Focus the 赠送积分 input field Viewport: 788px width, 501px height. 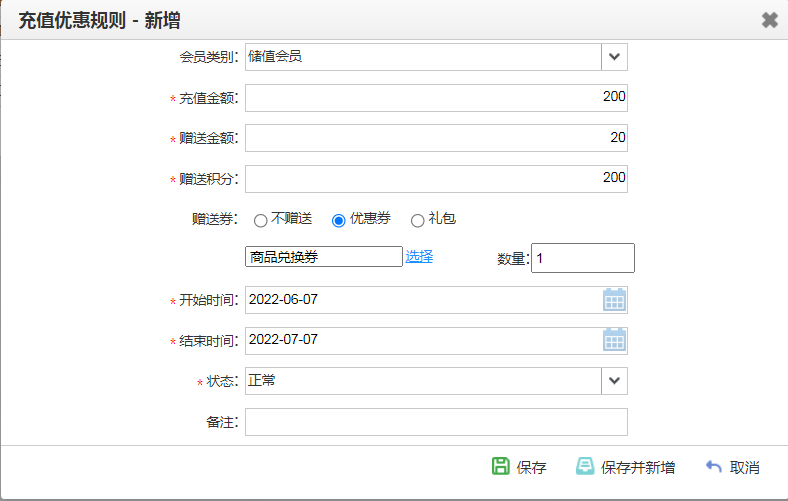click(x=436, y=178)
